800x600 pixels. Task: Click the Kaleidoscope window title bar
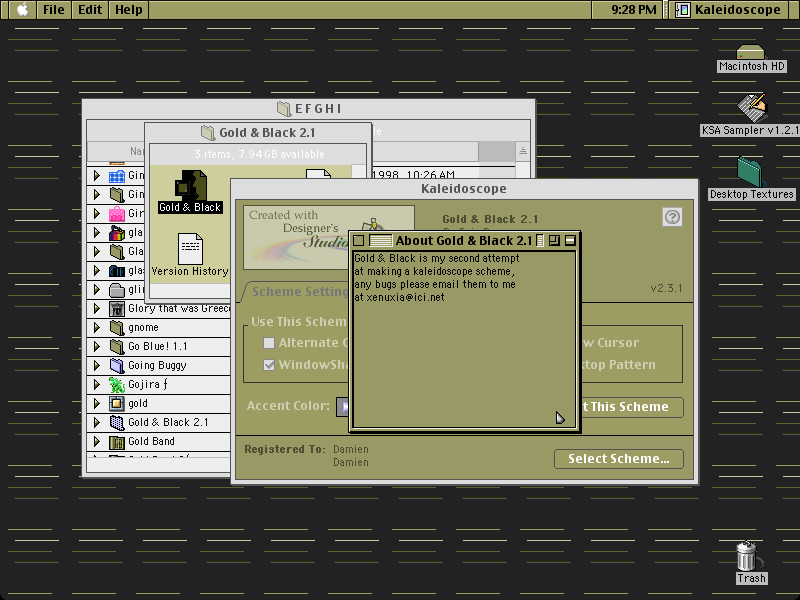[x=464, y=189]
